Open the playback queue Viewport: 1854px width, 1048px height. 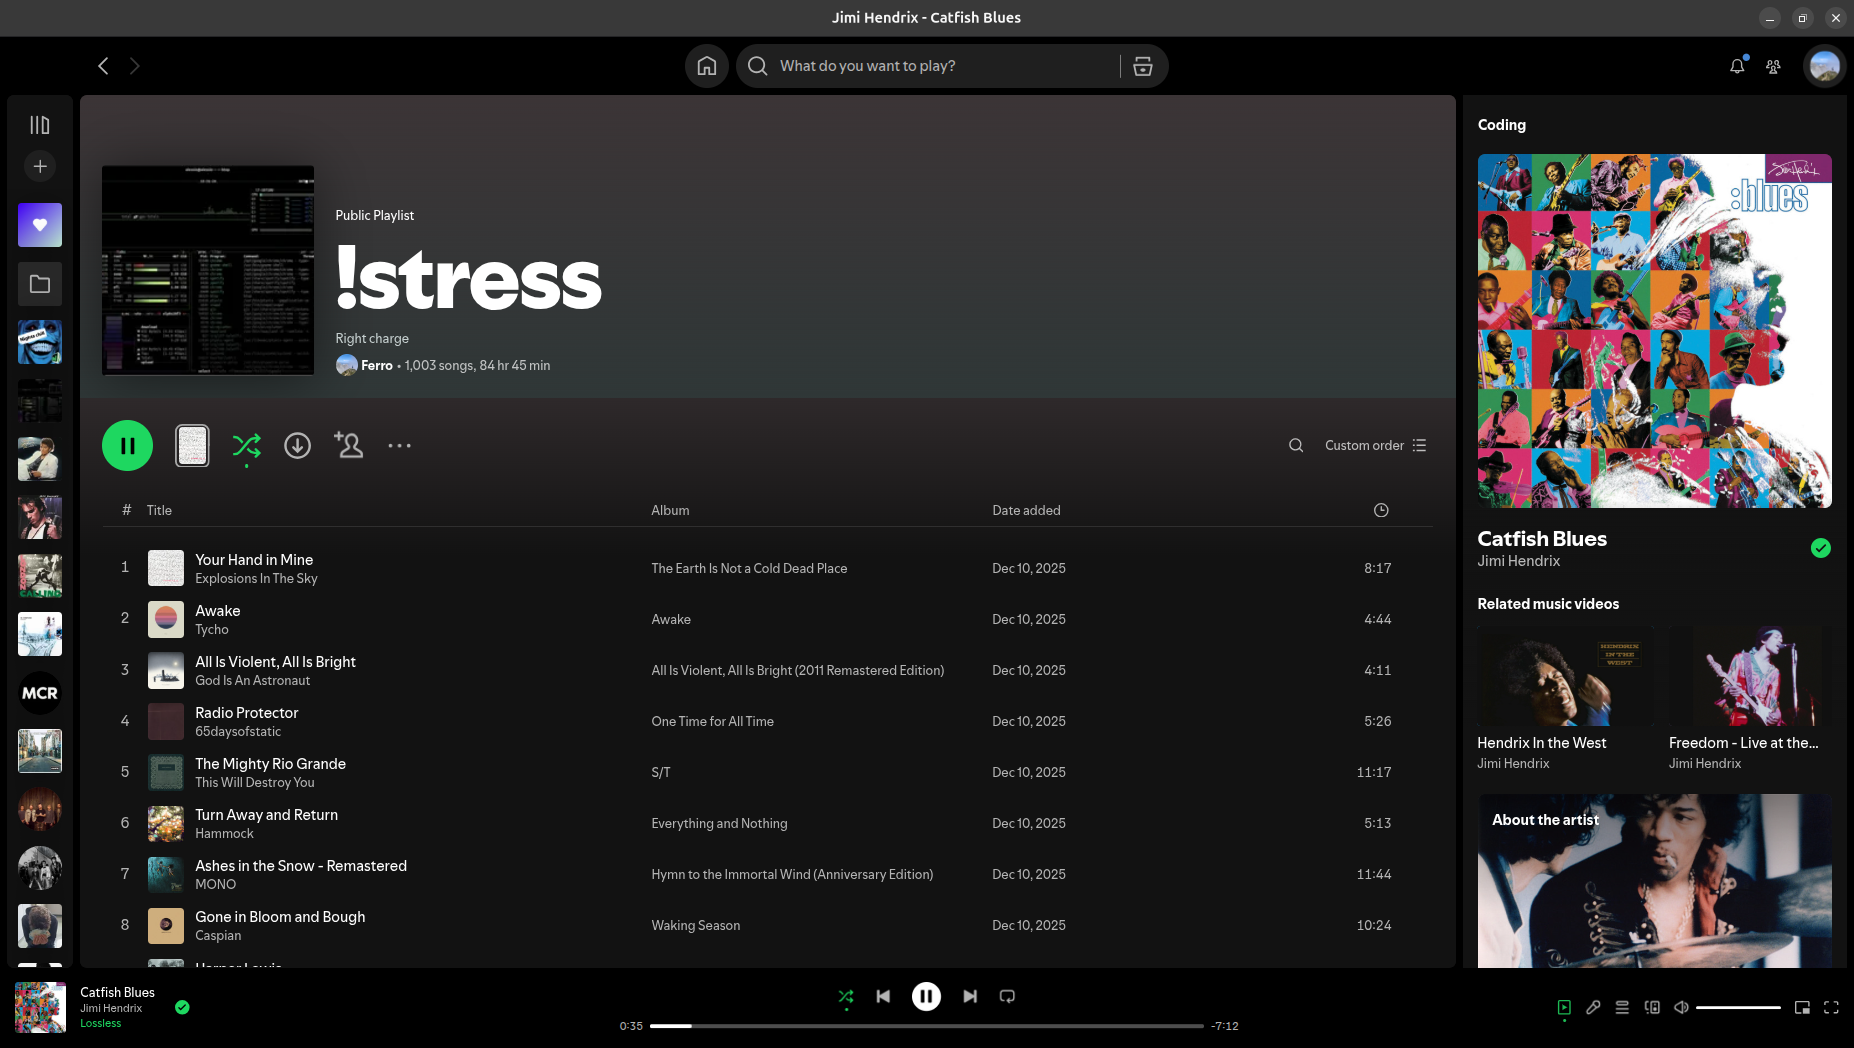pyautogui.click(x=1622, y=1007)
